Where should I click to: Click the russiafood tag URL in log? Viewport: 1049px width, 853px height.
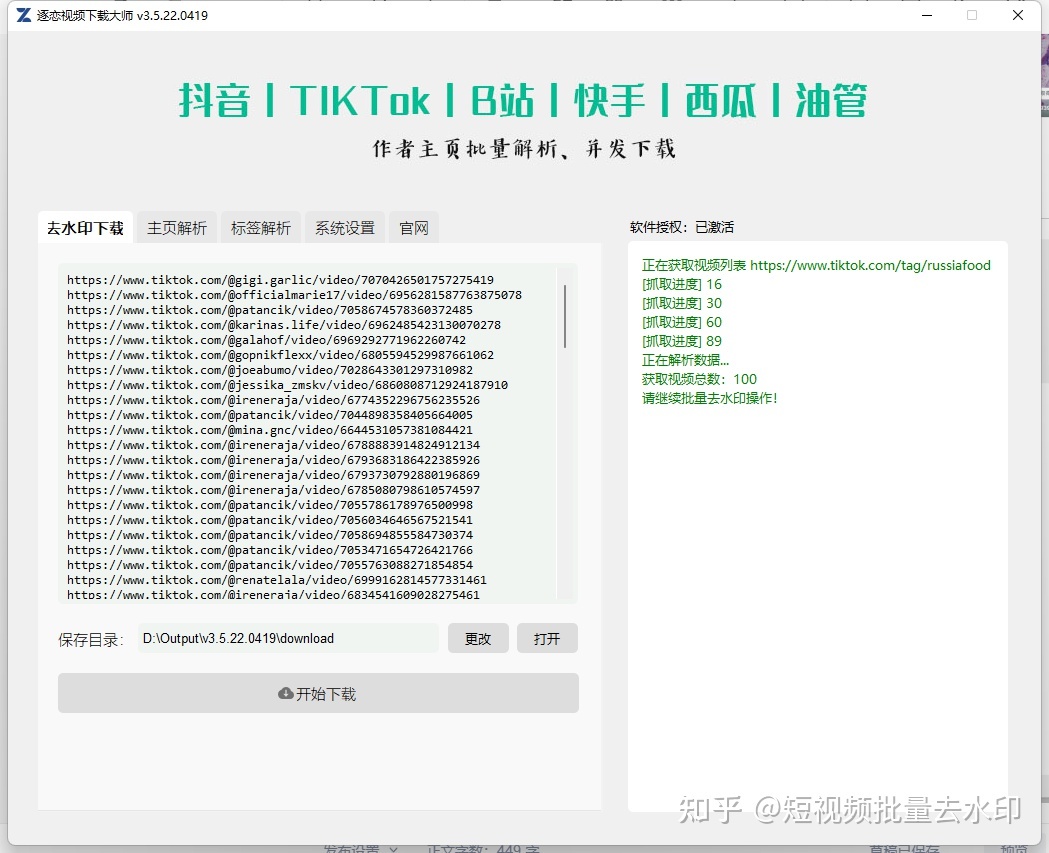870,266
